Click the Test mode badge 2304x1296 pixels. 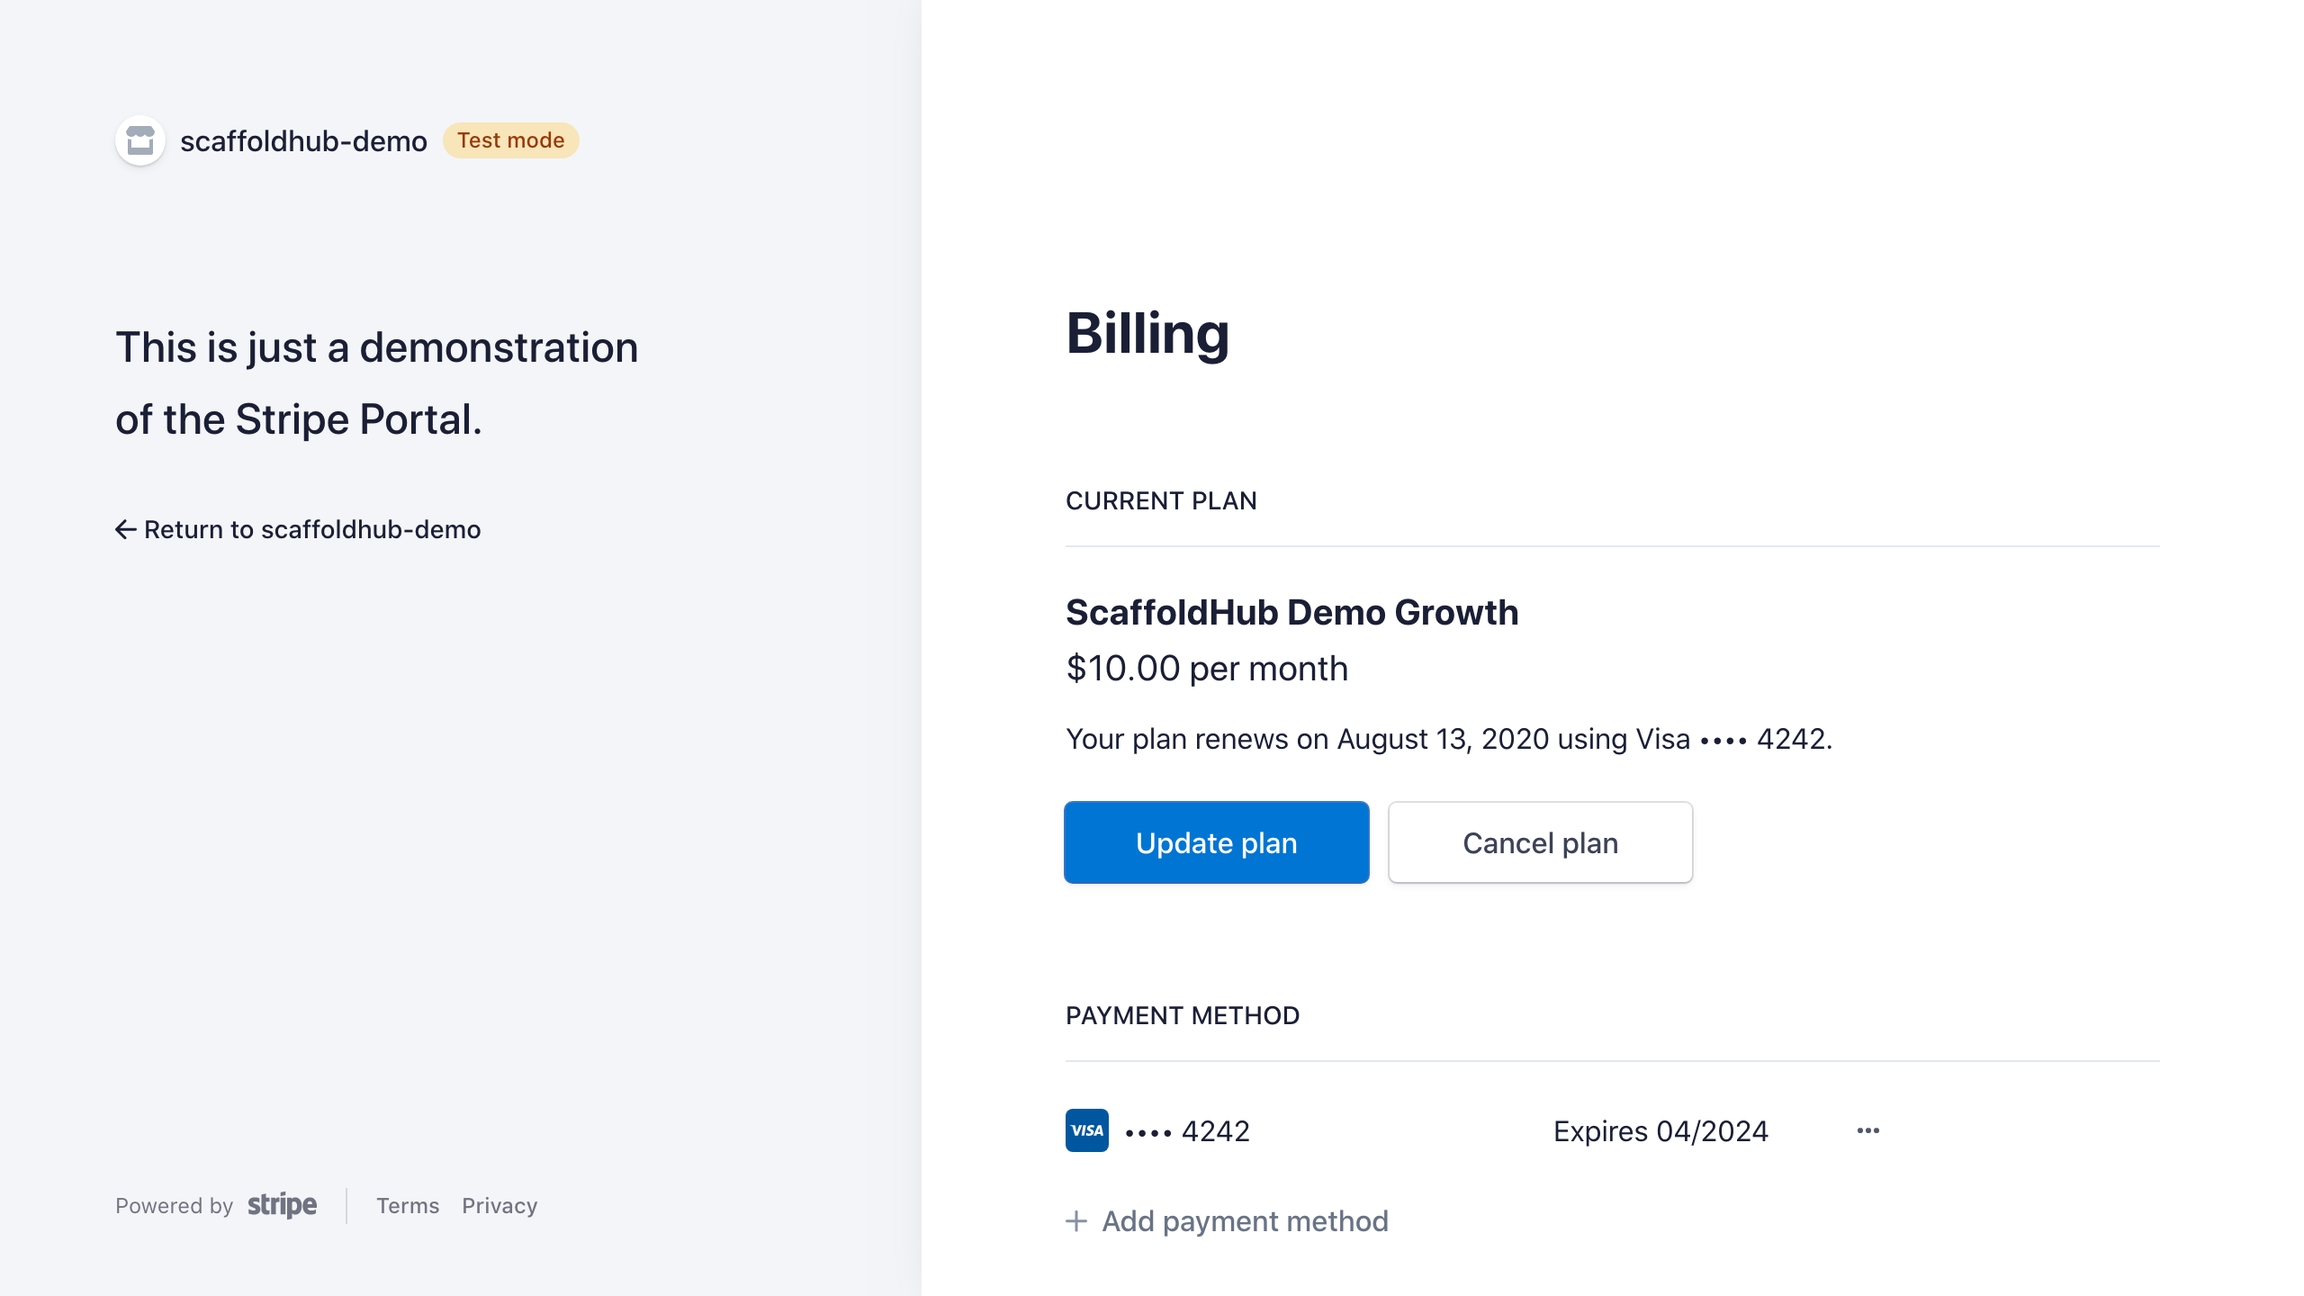(x=510, y=141)
